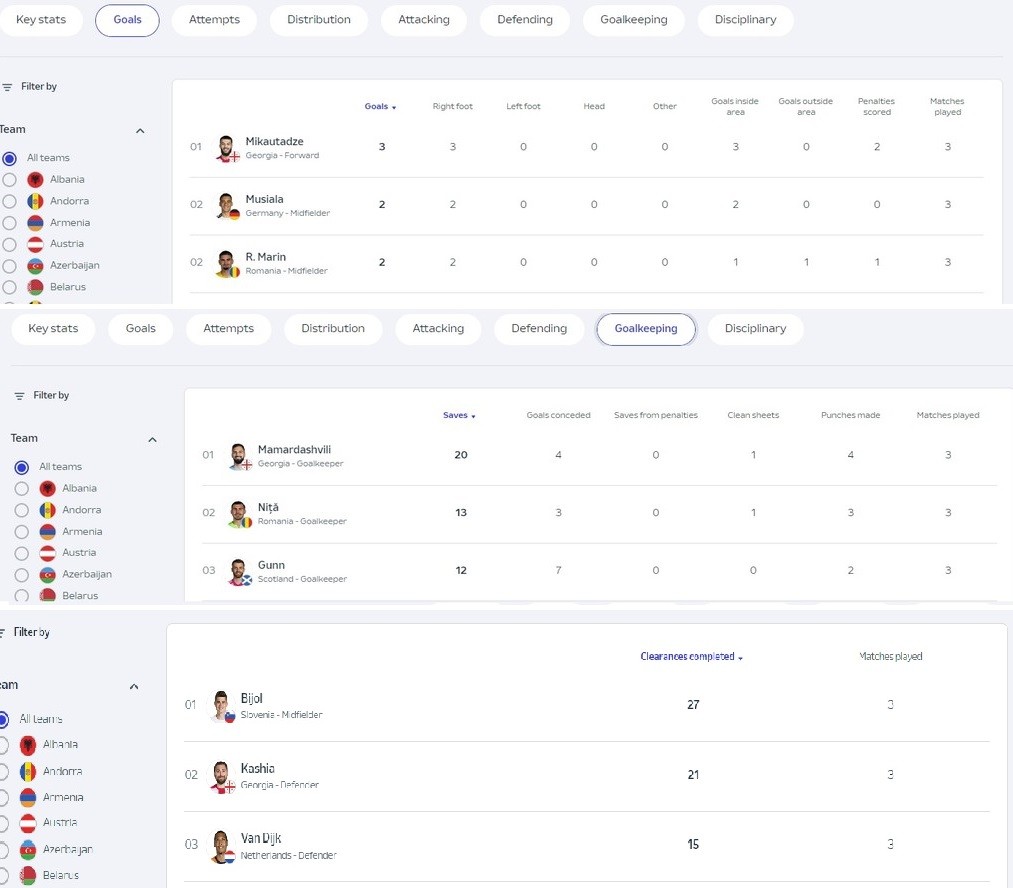Screen dimensions: 1013x888
Task: Click Van Dijk's player photo
Action: click(x=221, y=845)
